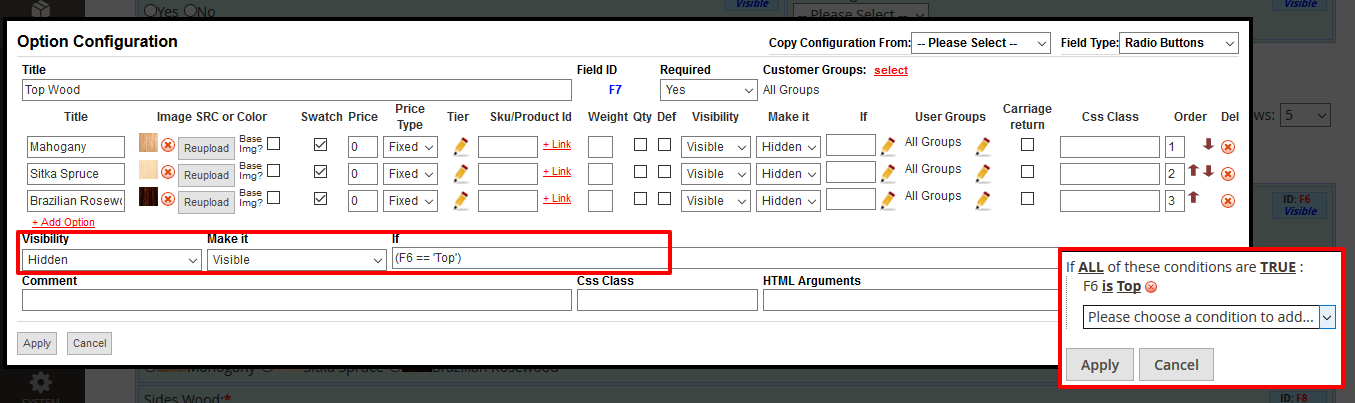Expand the Copy Configuration From dropdown
This screenshot has height=403, width=1355.
[980, 43]
